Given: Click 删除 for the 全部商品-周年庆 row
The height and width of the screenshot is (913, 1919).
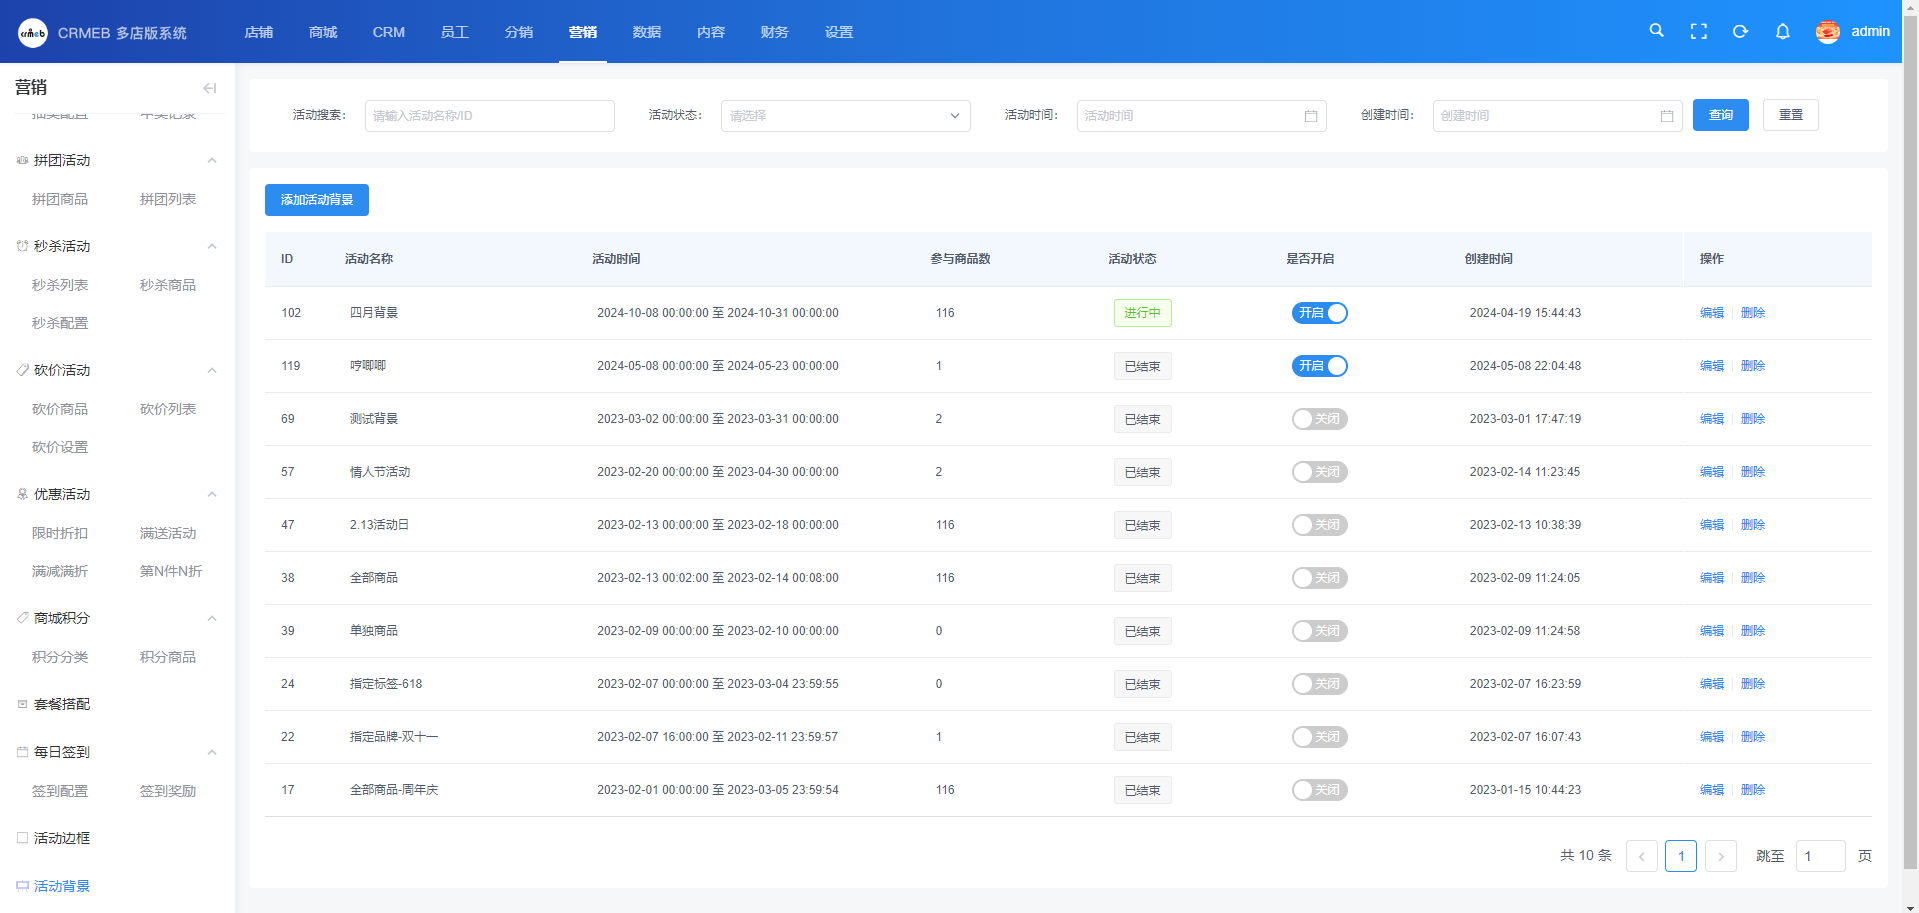Looking at the screenshot, I should pyautogui.click(x=1752, y=790).
